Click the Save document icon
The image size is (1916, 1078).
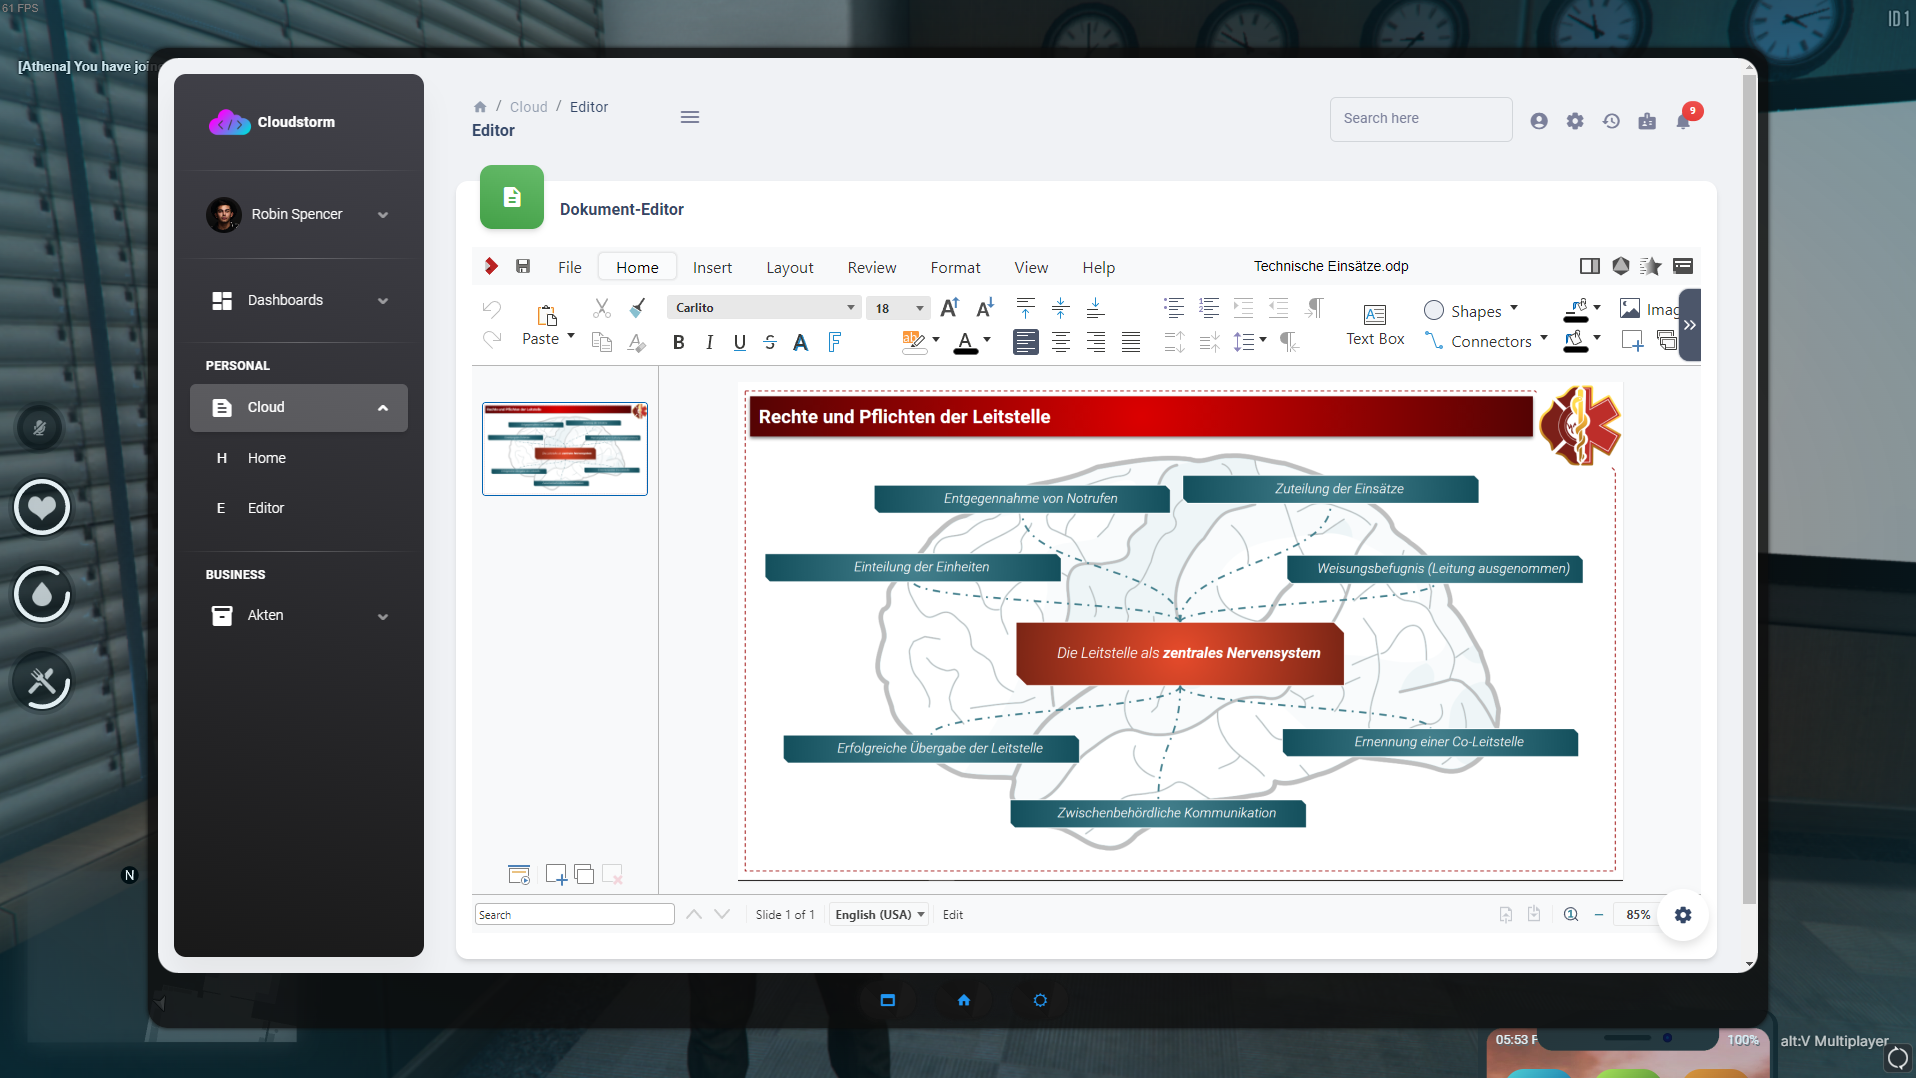click(x=523, y=266)
